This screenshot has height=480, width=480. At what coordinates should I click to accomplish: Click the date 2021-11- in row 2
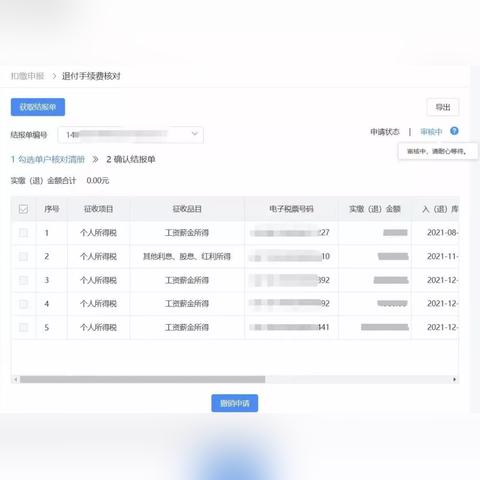(x=442, y=256)
